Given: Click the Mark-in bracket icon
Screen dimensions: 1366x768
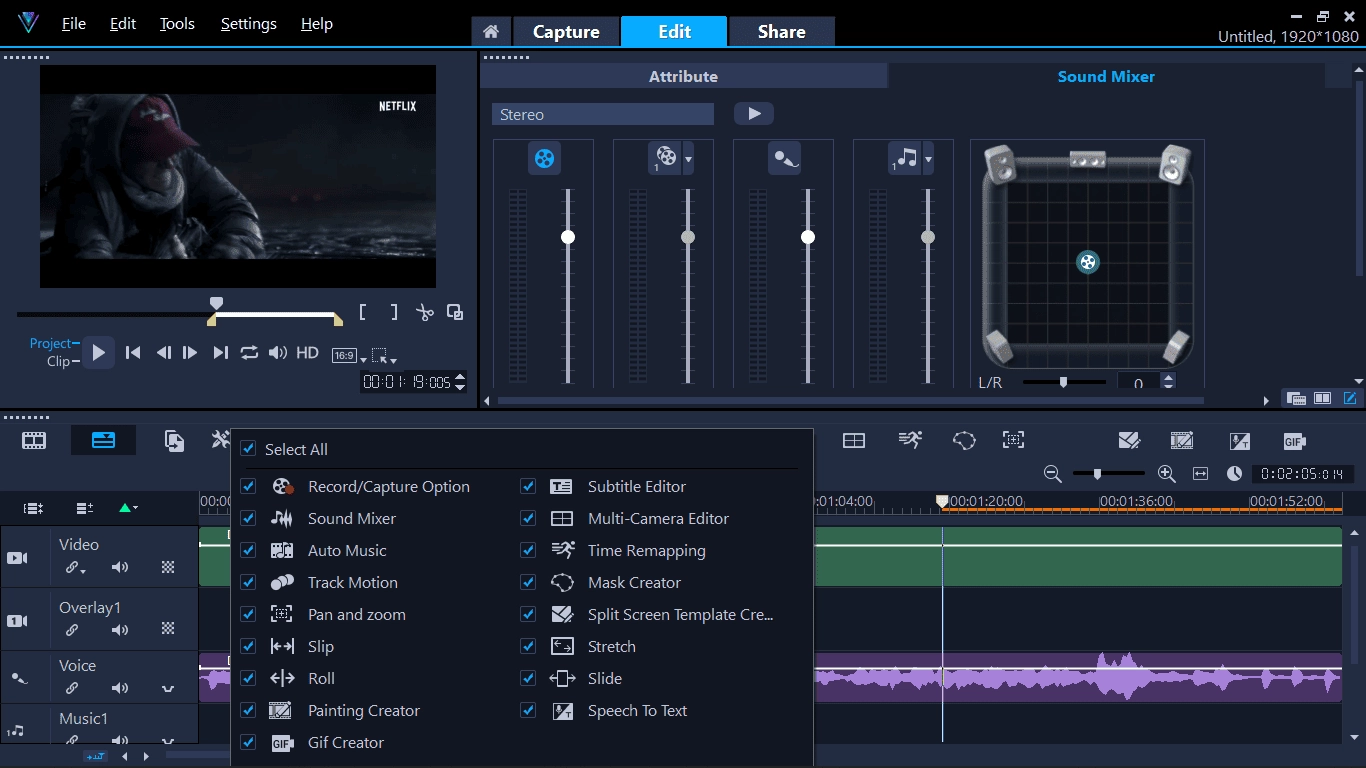Looking at the screenshot, I should [x=362, y=312].
